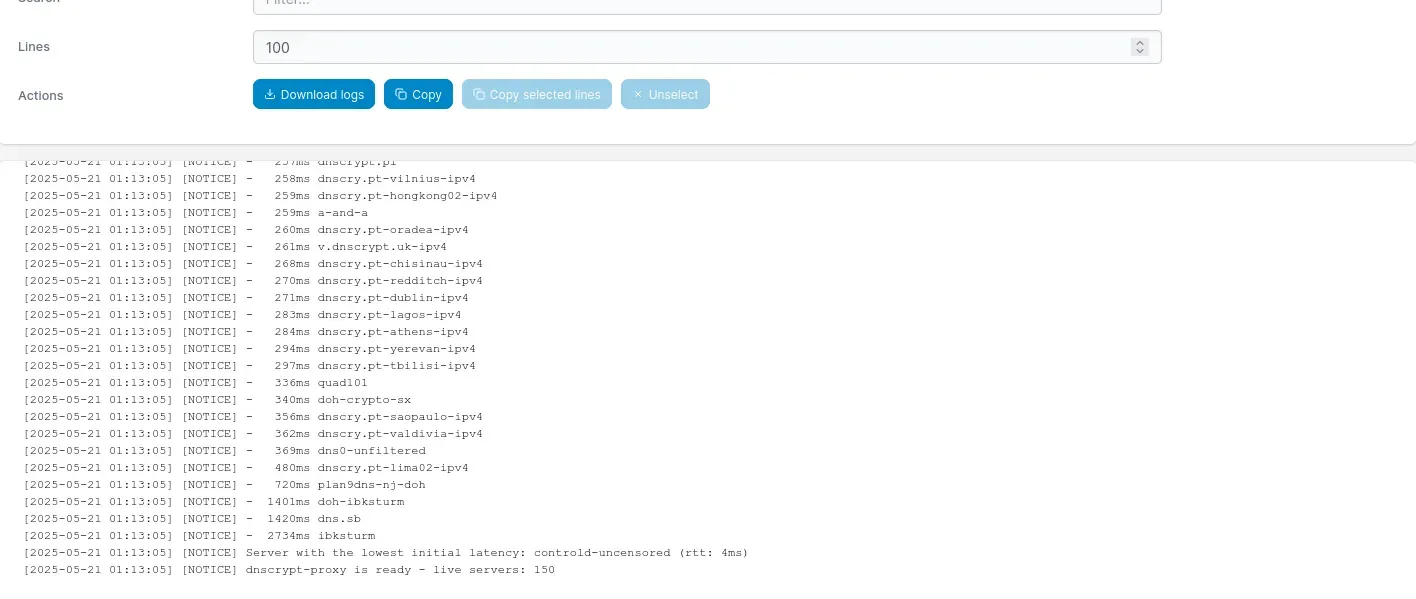
Task: Click the Lines field stepper arrows
Action: tap(1139, 47)
